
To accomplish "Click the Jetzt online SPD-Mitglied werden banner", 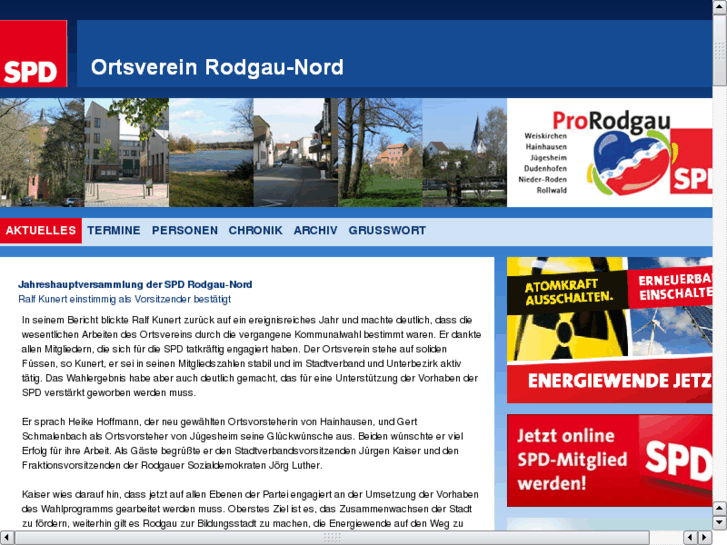I will coord(610,461).
